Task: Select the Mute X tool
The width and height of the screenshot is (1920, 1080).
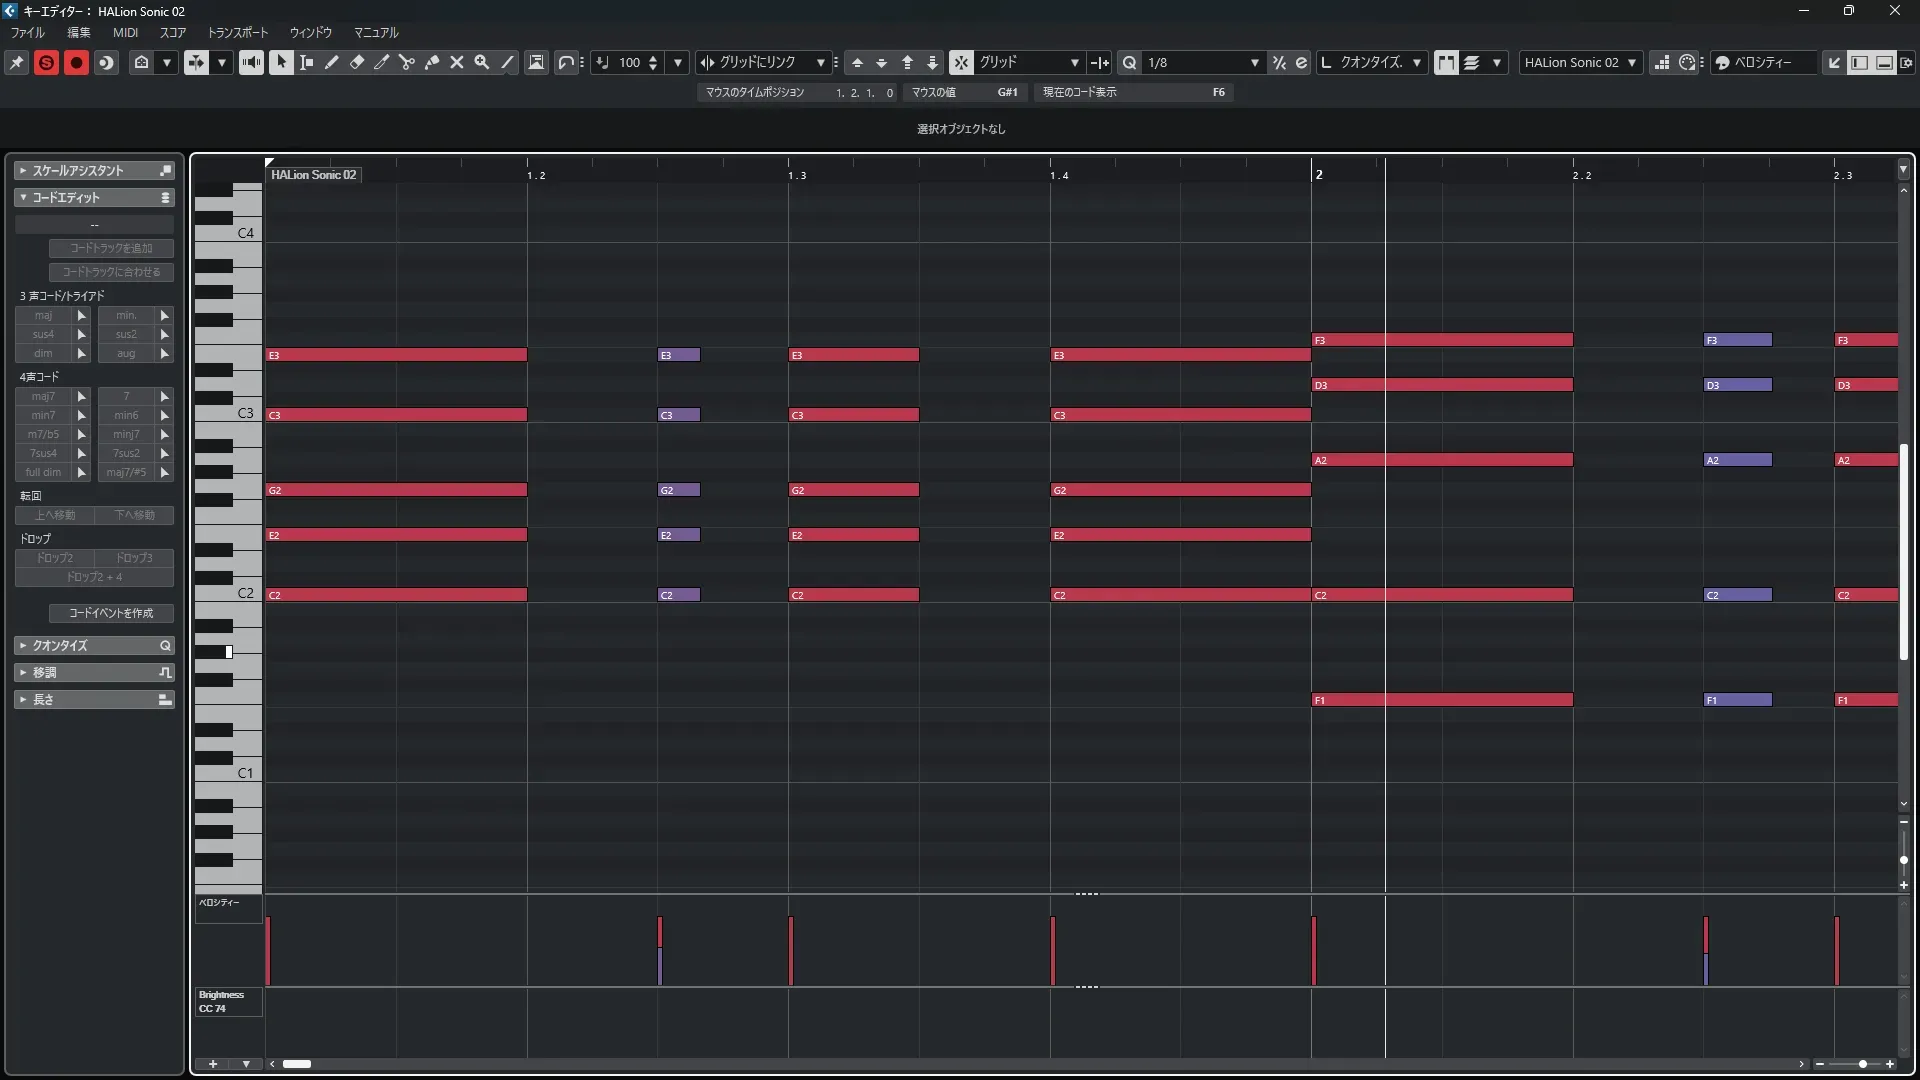Action: tap(457, 62)
